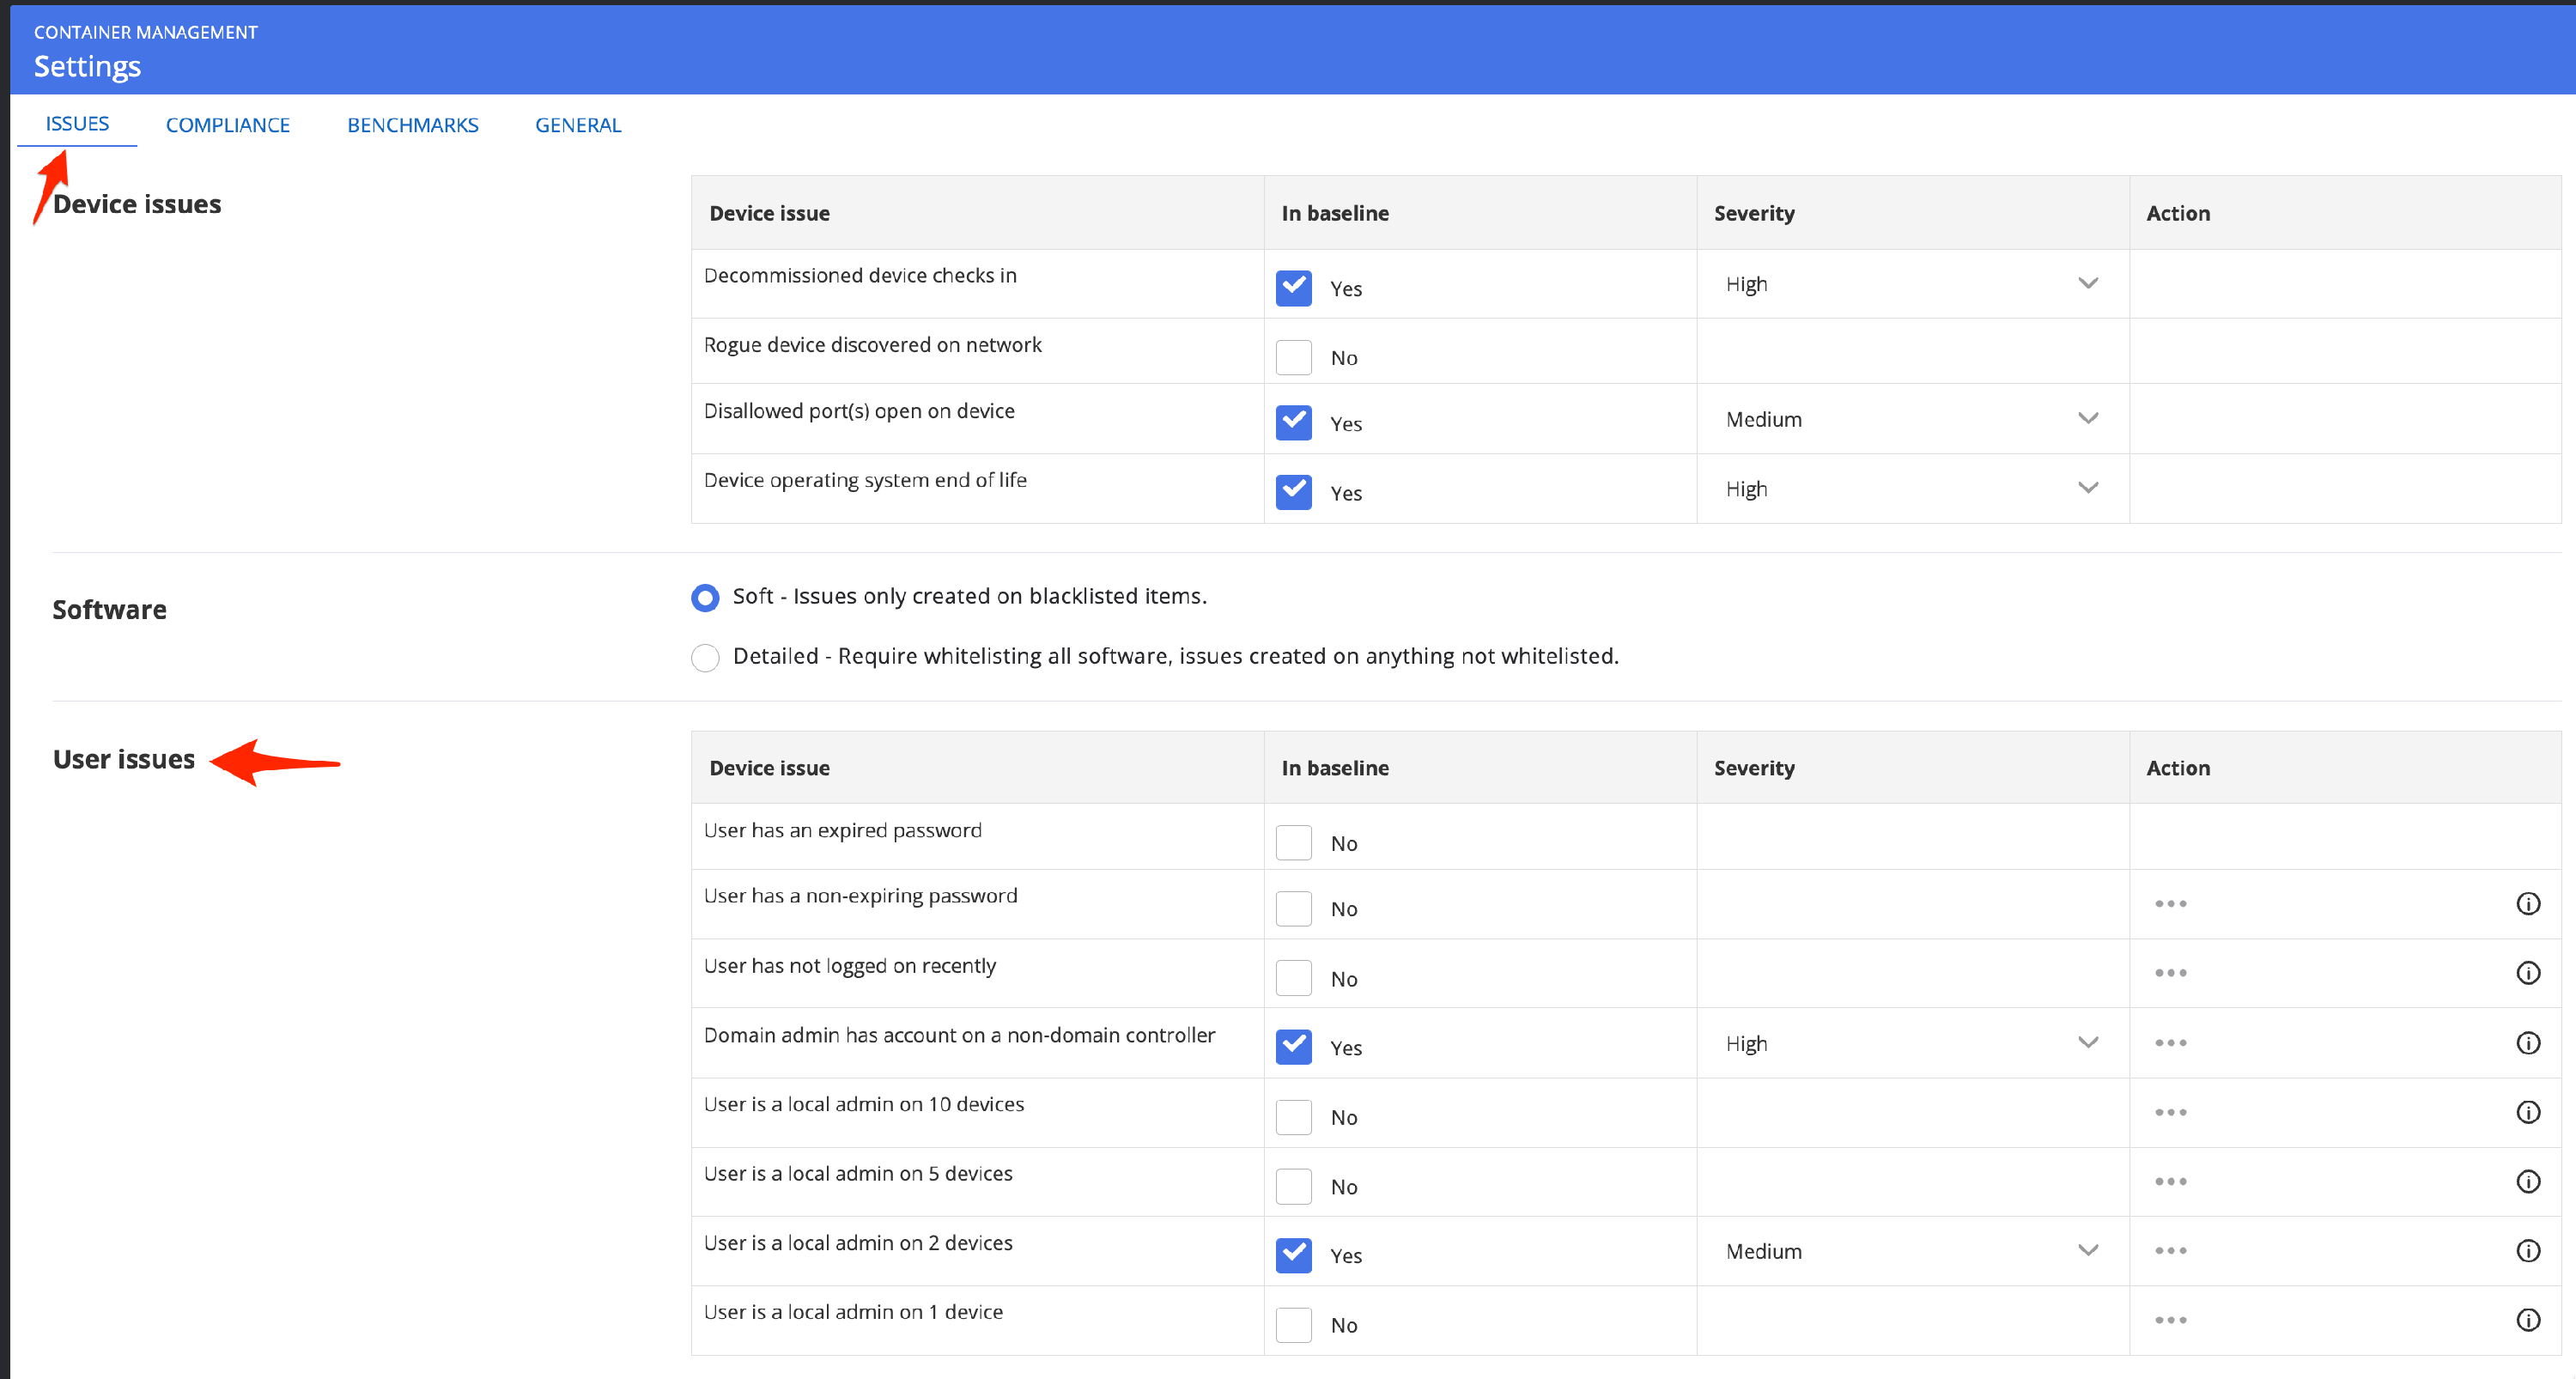
Task: Open three-dot menu for local admin on 10 devices
Action: point(2170,1112)
